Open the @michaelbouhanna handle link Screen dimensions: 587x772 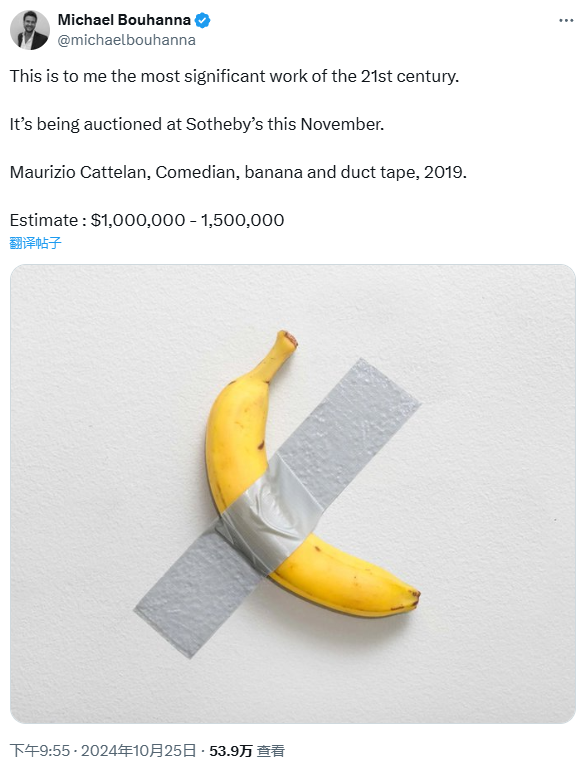click(127, 40)
